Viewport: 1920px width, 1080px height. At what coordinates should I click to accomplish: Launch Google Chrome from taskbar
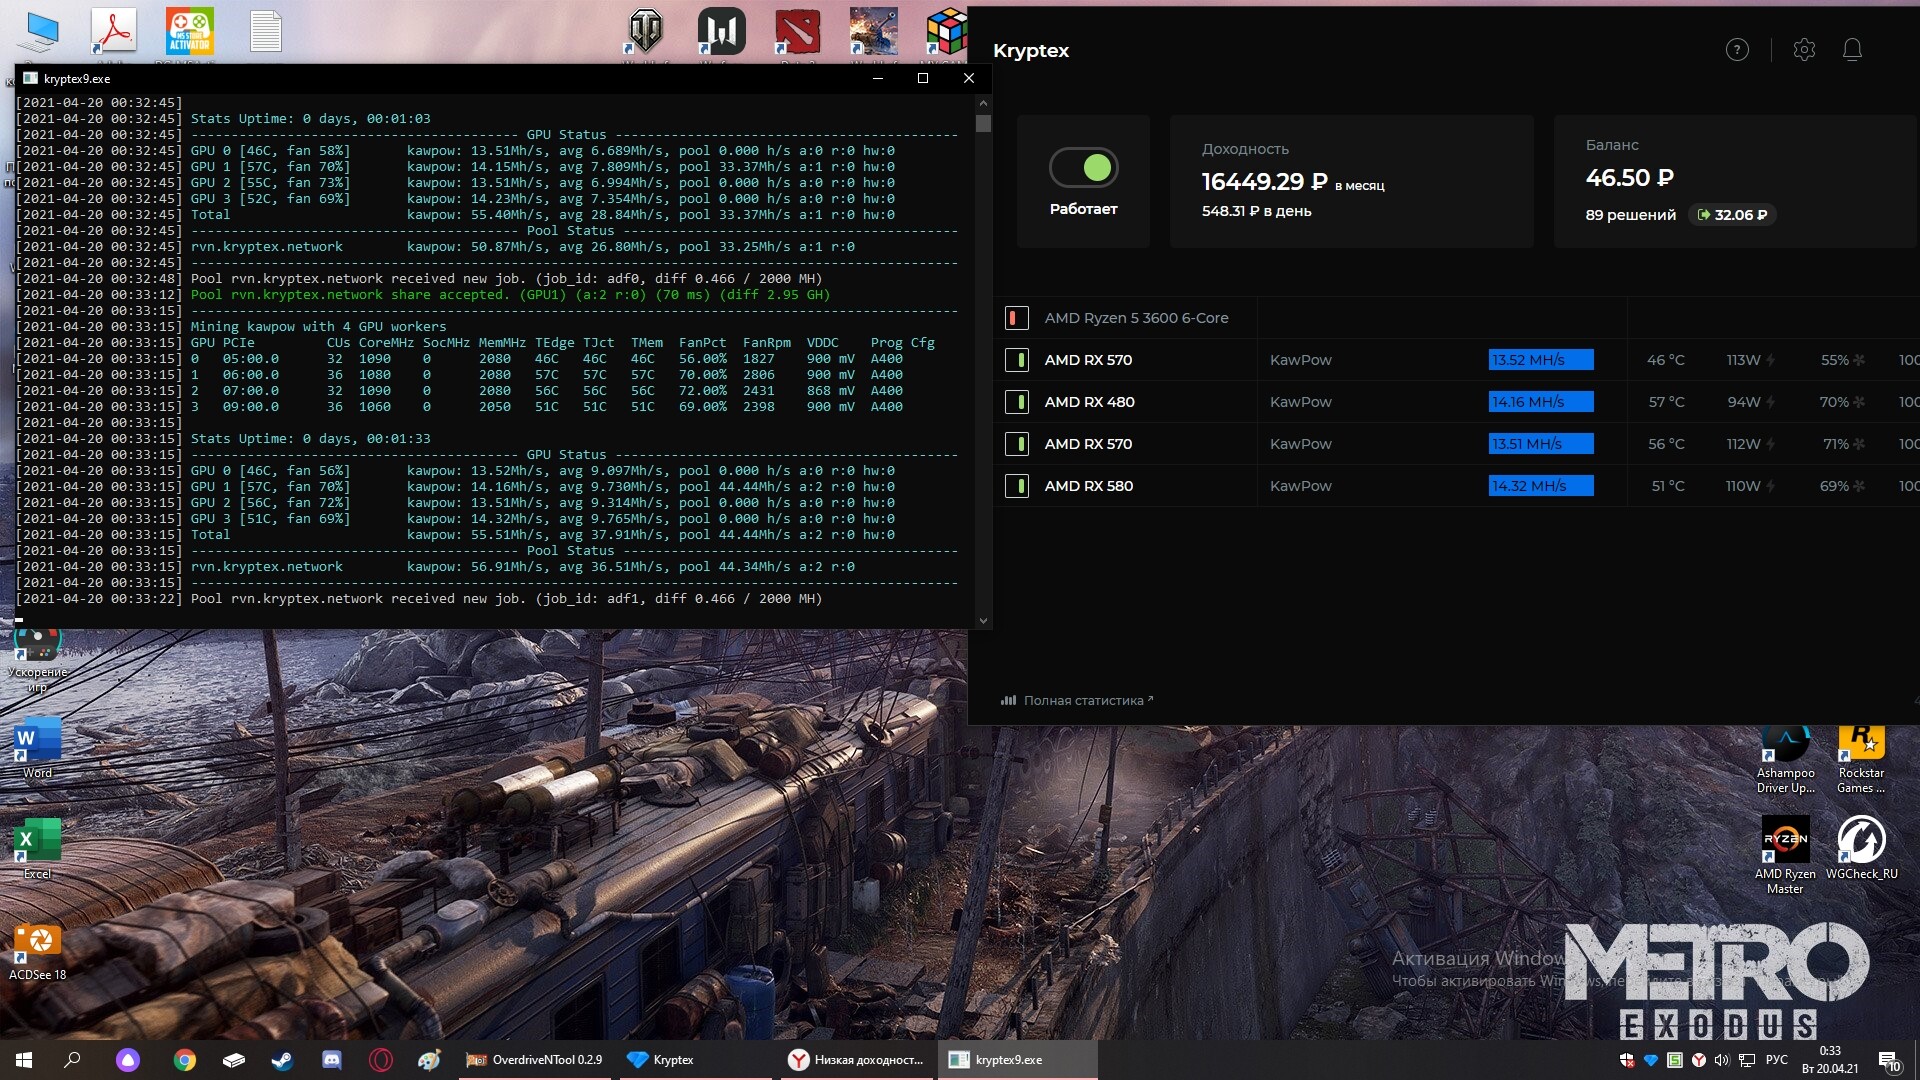pyautogui.click(x=185, y=1060)
